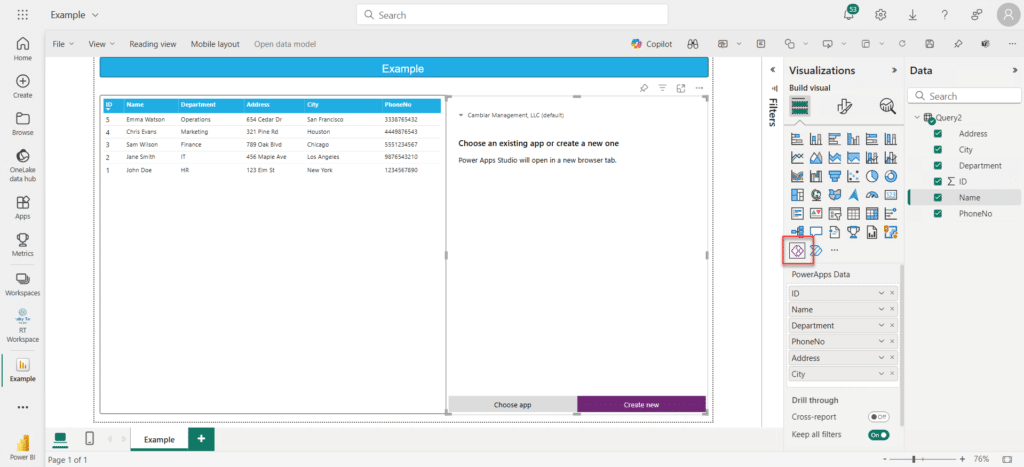This screenshot has height=467, width=1024.
Task: Click the Data pane search field
Action: pos(964,96)
